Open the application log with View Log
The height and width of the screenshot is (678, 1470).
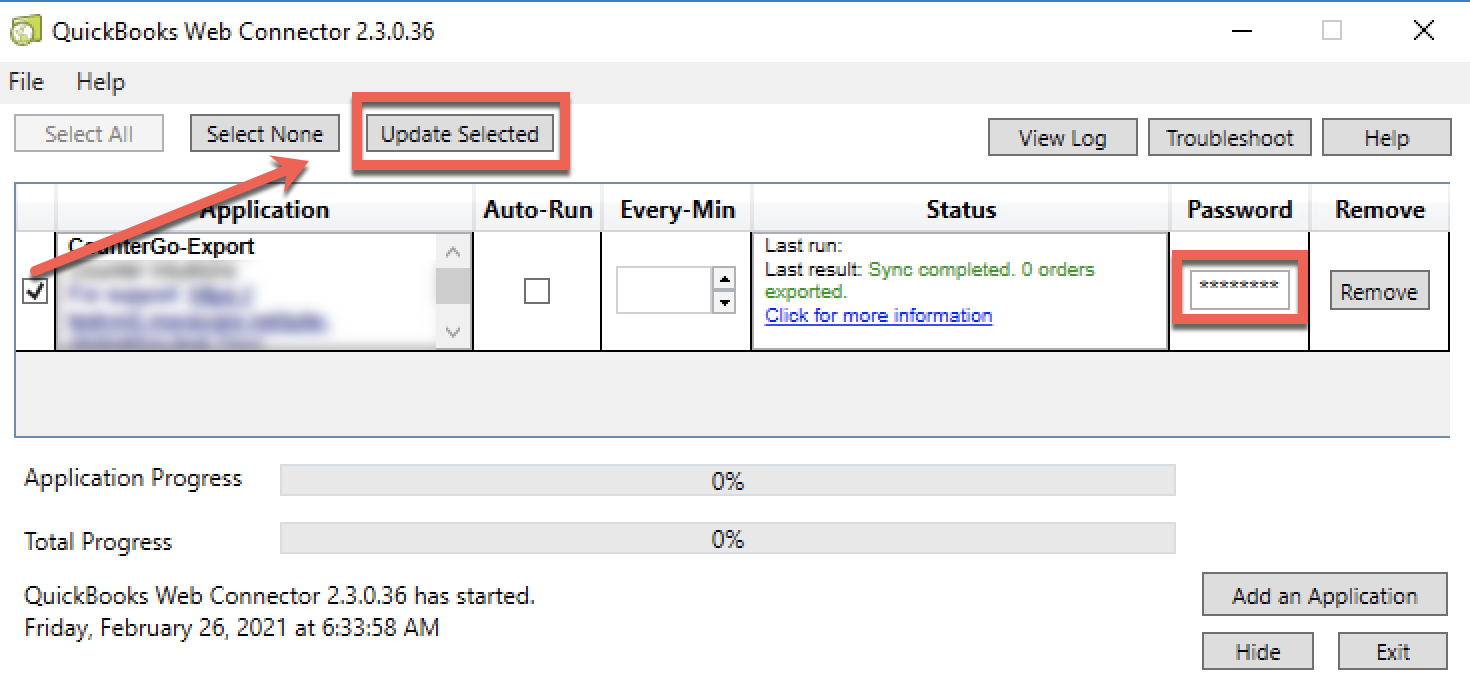pos(1062,137)
